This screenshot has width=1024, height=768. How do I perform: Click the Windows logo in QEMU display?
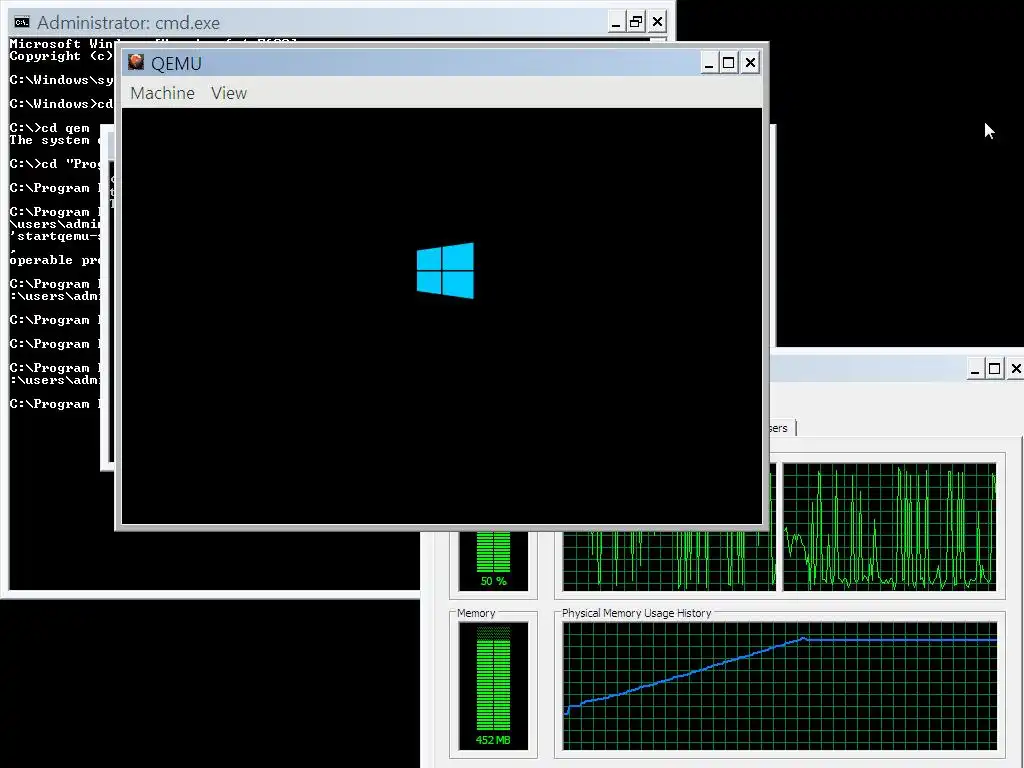[445, 270]
